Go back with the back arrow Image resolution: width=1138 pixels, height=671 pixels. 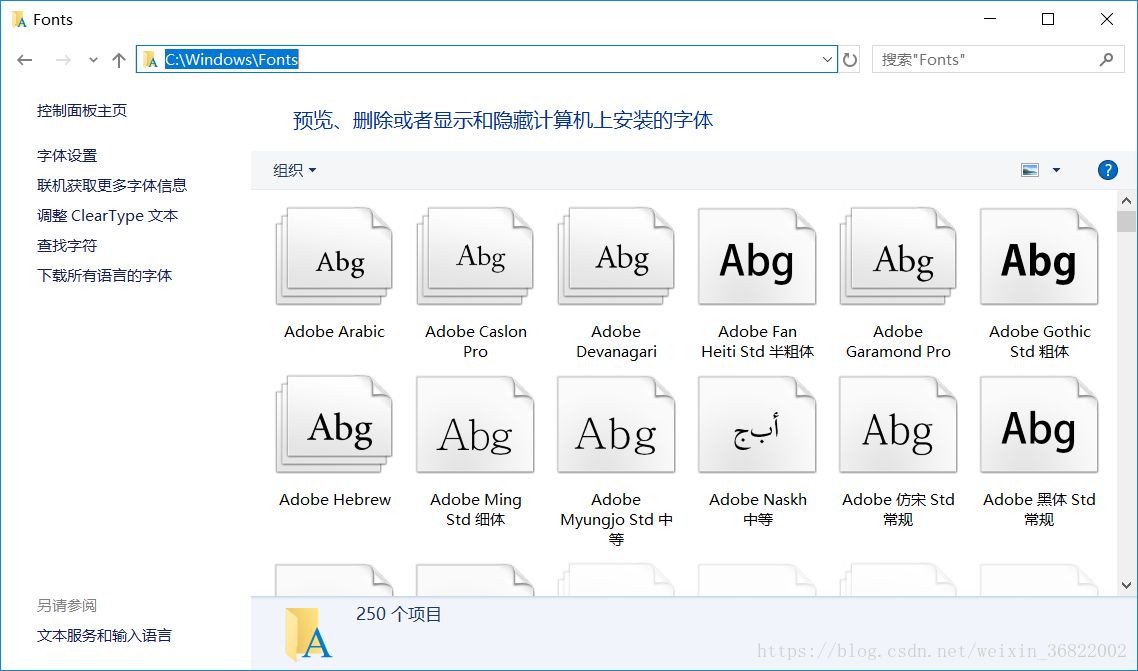tap(25, 60)
